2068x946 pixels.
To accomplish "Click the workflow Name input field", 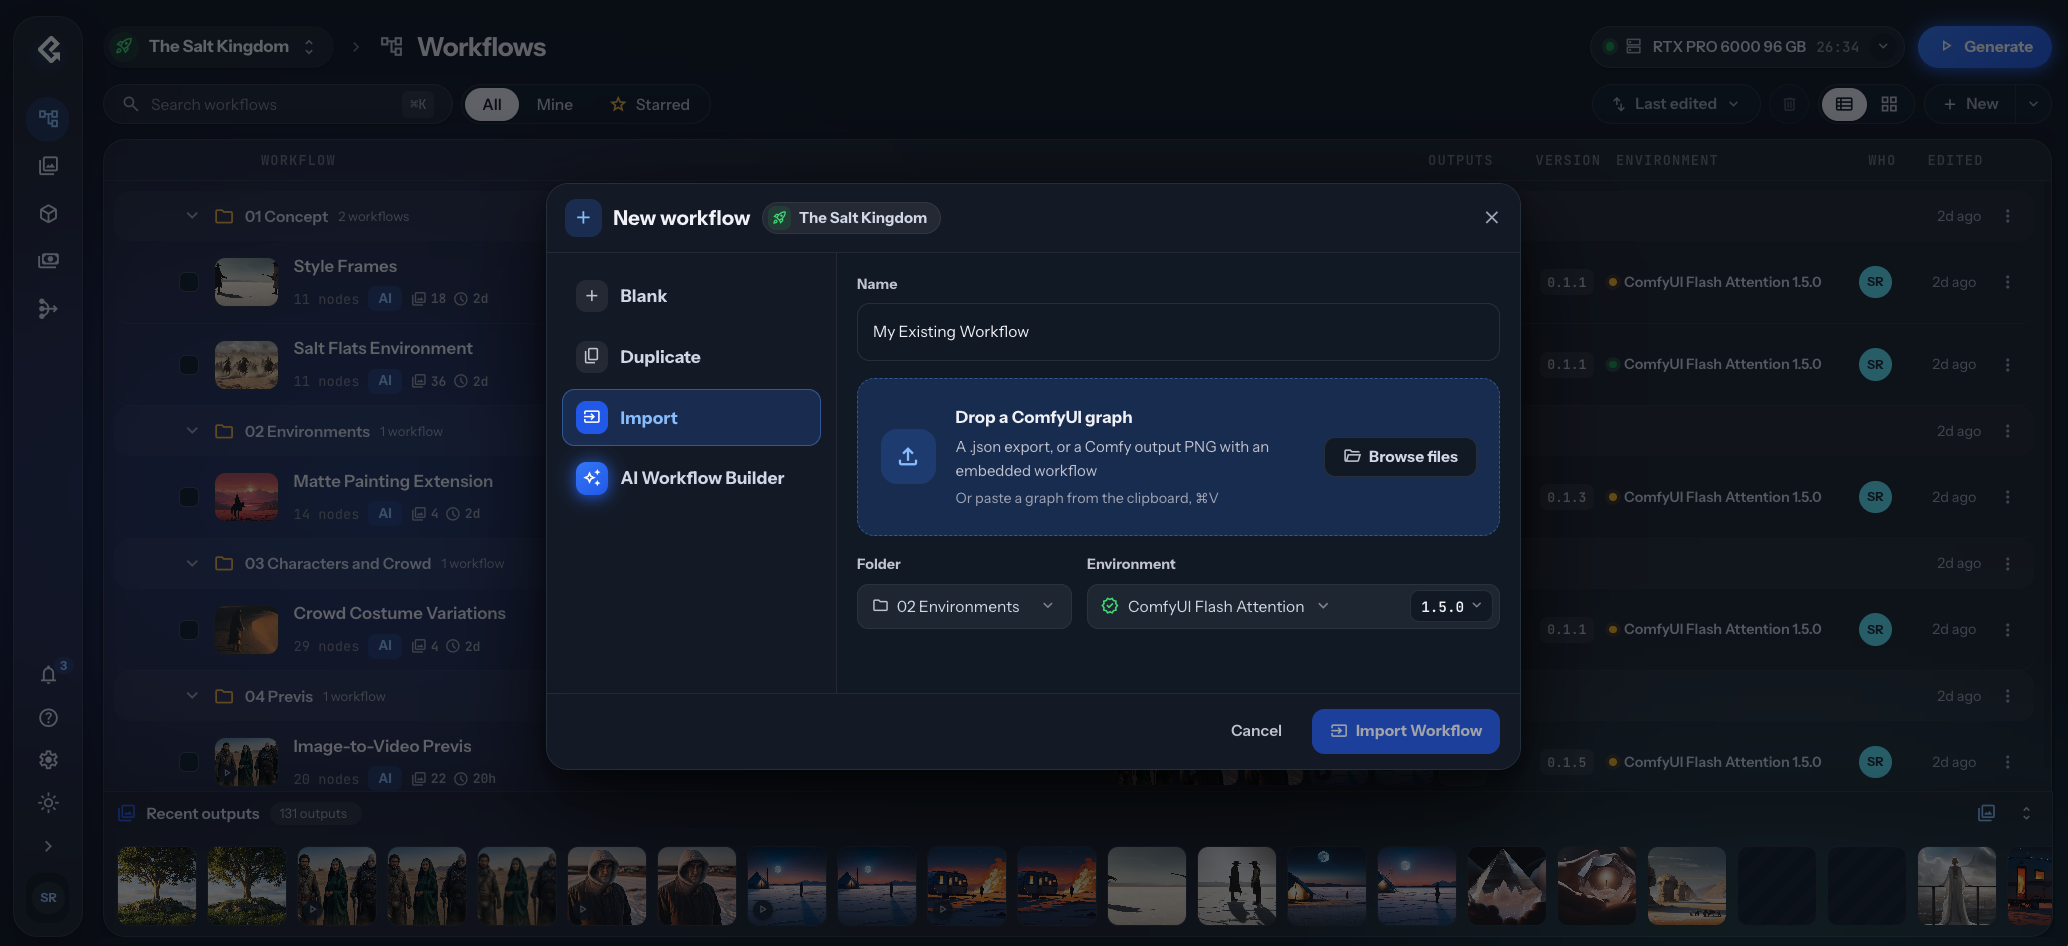I will pyautogui.click(x=1178, y=332).
